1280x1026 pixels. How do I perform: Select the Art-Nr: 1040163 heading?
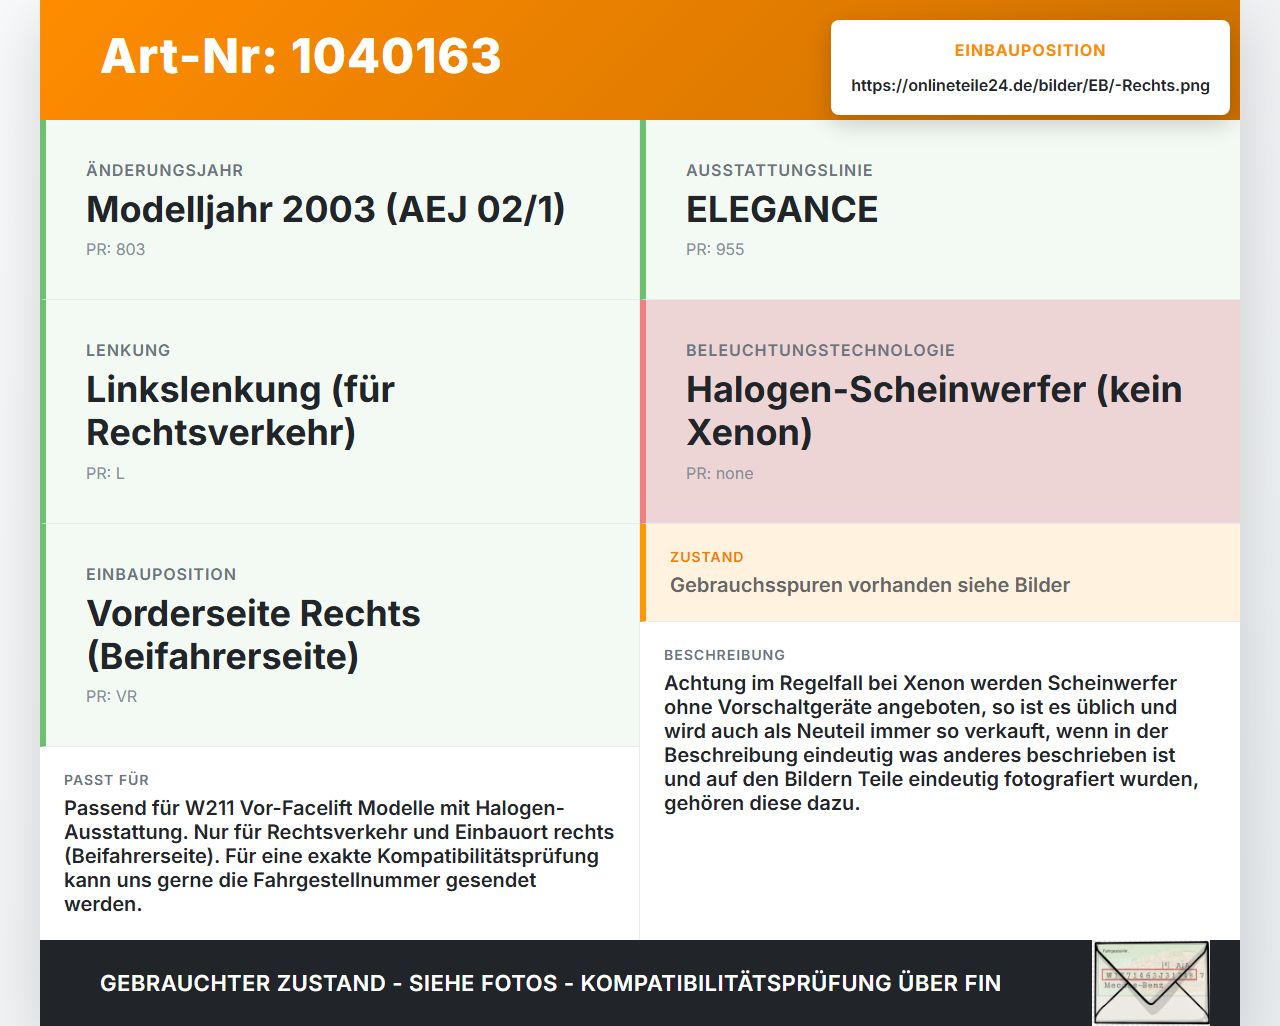tap(300, 56)
